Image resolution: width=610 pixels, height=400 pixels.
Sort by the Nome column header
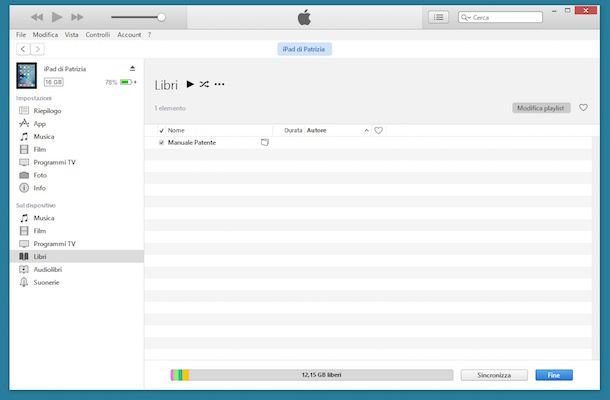pyautogui.click(x=176, y=130)
